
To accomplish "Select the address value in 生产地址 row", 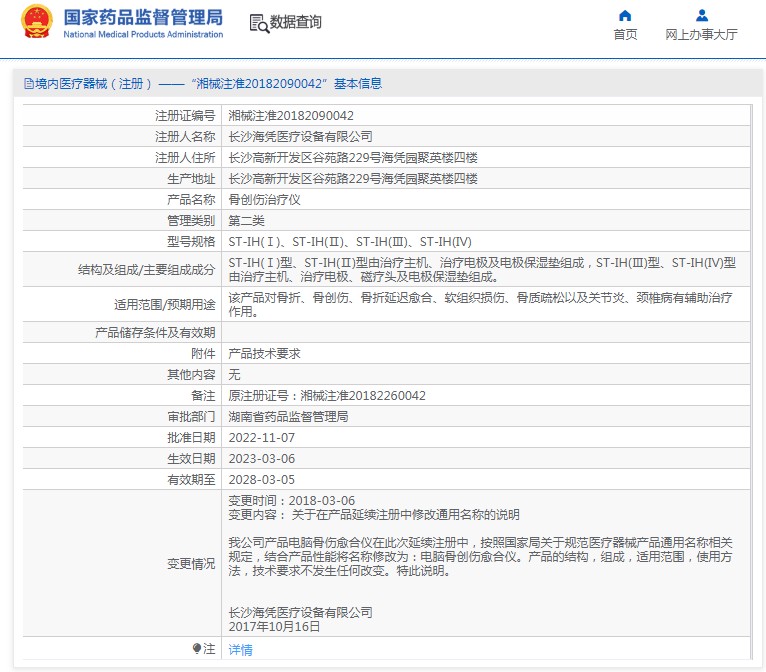I will (353, 179).
